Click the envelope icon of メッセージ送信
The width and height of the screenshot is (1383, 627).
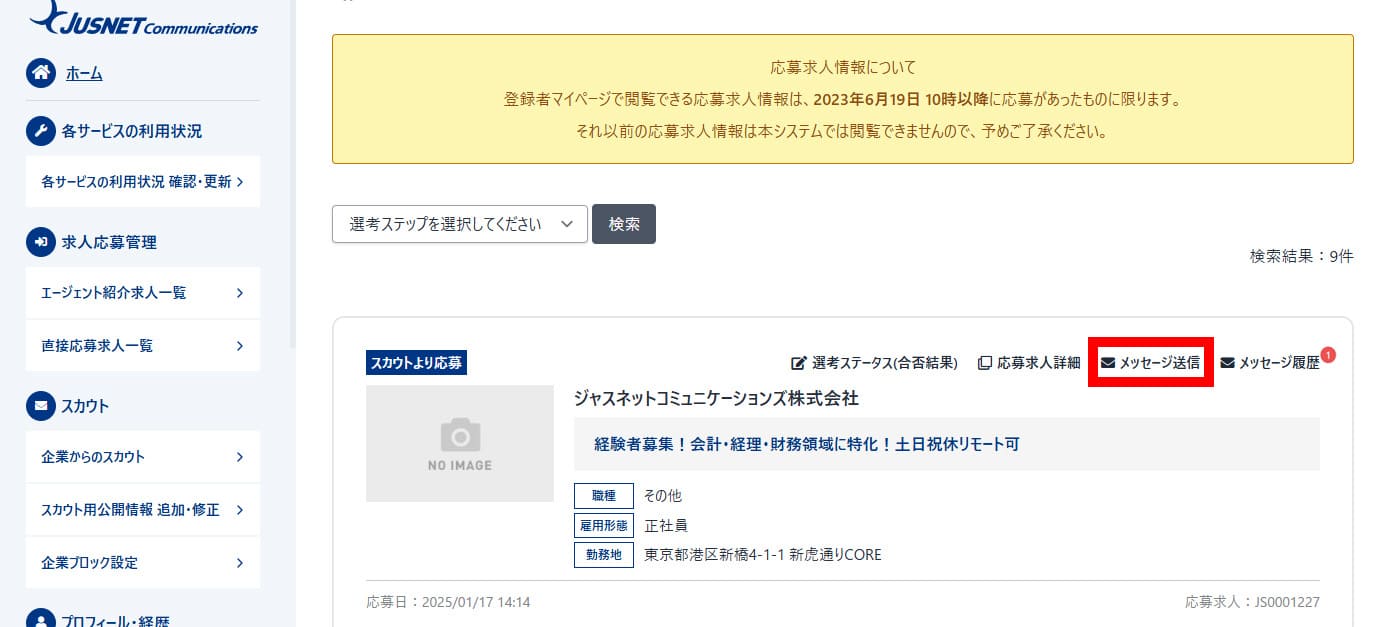[x=1107, y=363]
